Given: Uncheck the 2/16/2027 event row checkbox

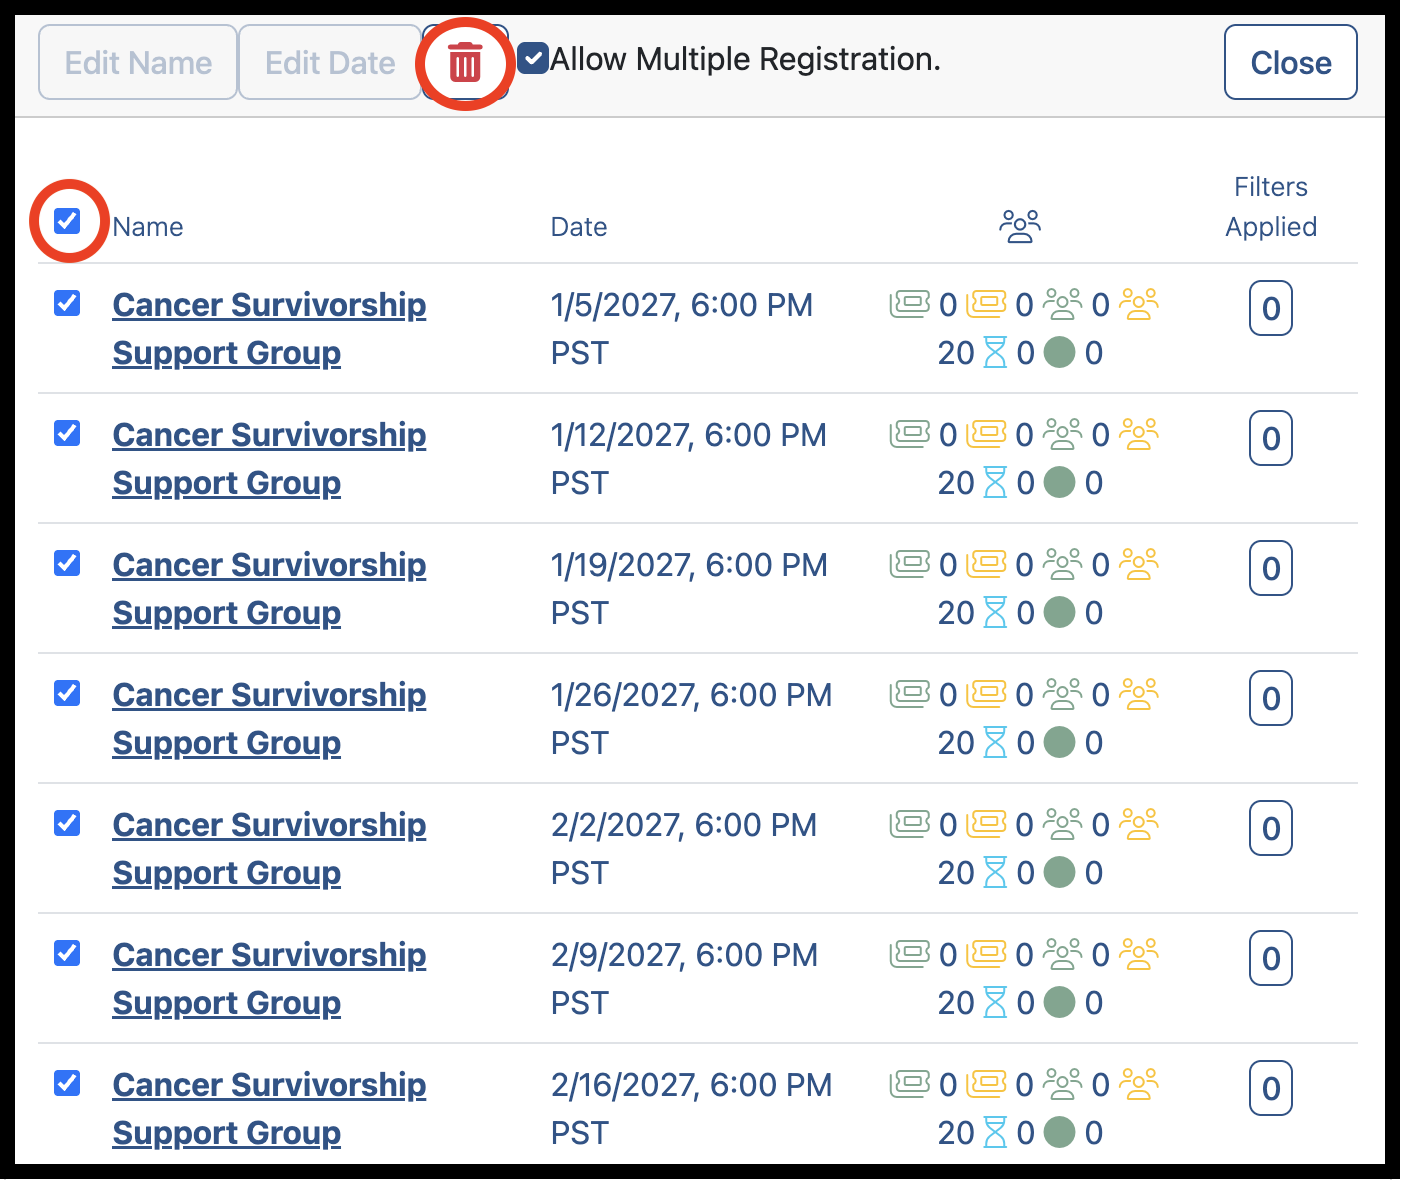Looking at the screenshot, I should click(x=67, y=1082).
